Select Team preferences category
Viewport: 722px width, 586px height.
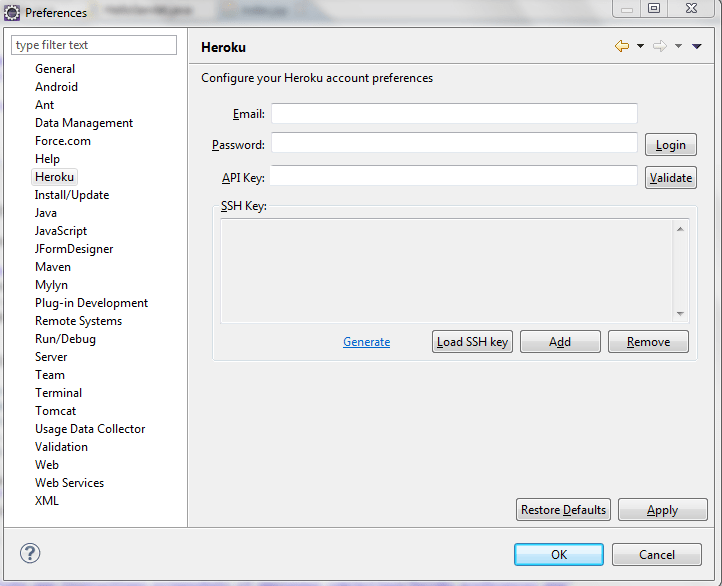50,375
